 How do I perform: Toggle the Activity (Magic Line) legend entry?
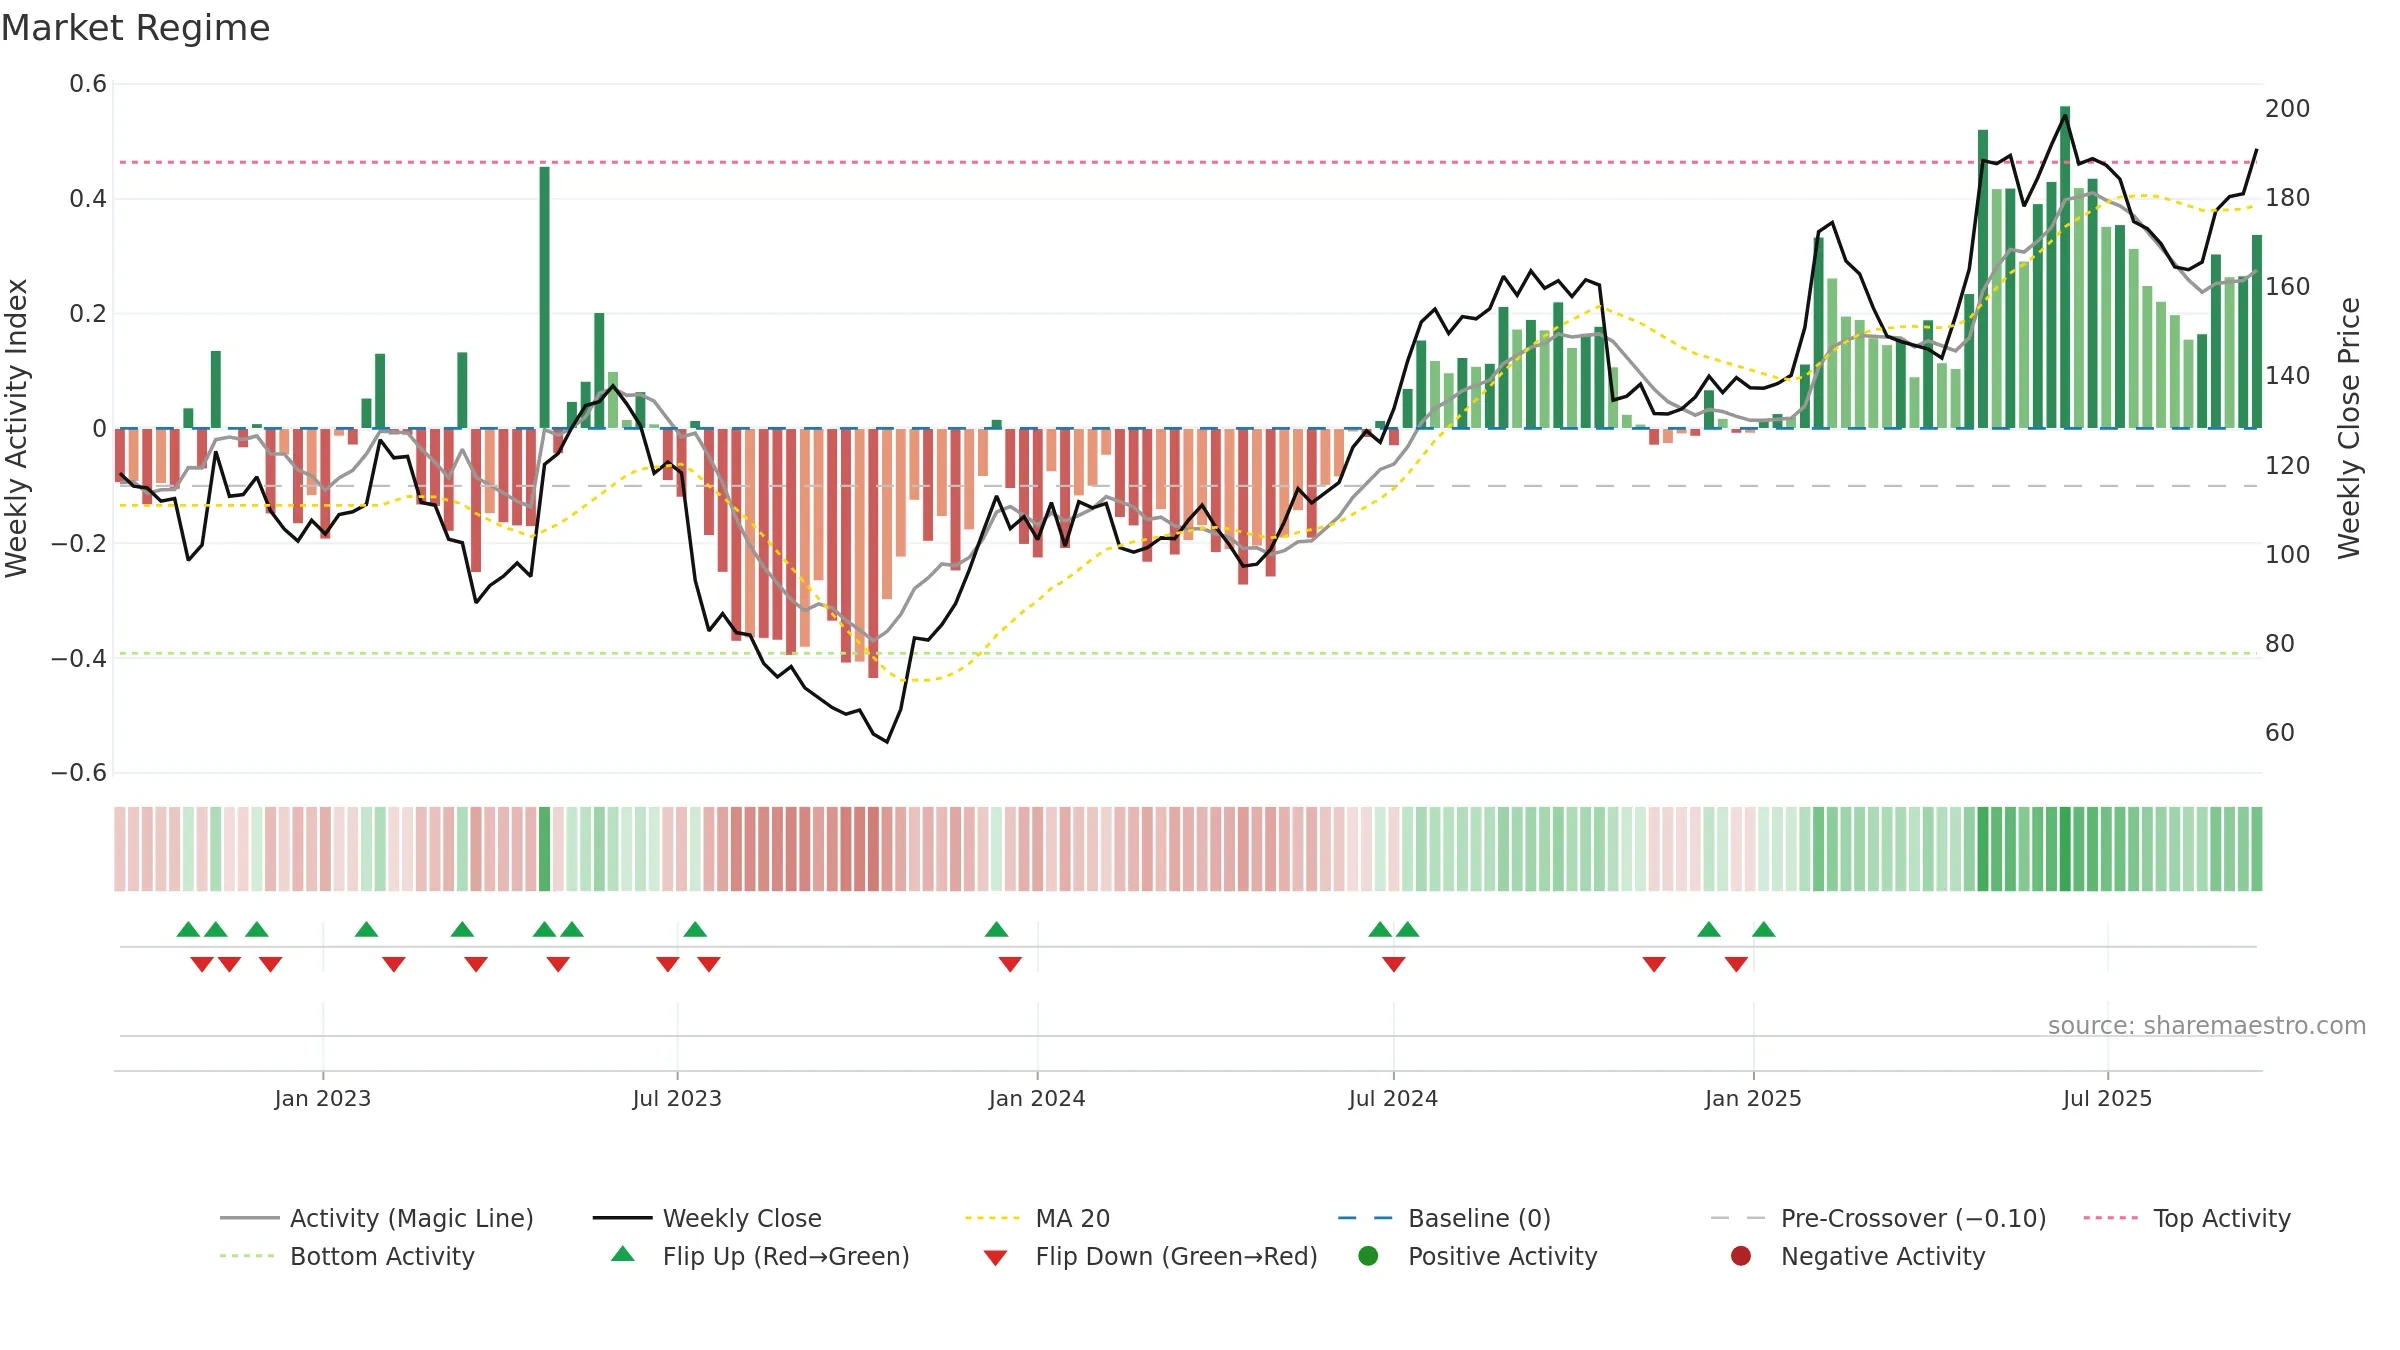pyautogui.click(x=377, y=1218)
